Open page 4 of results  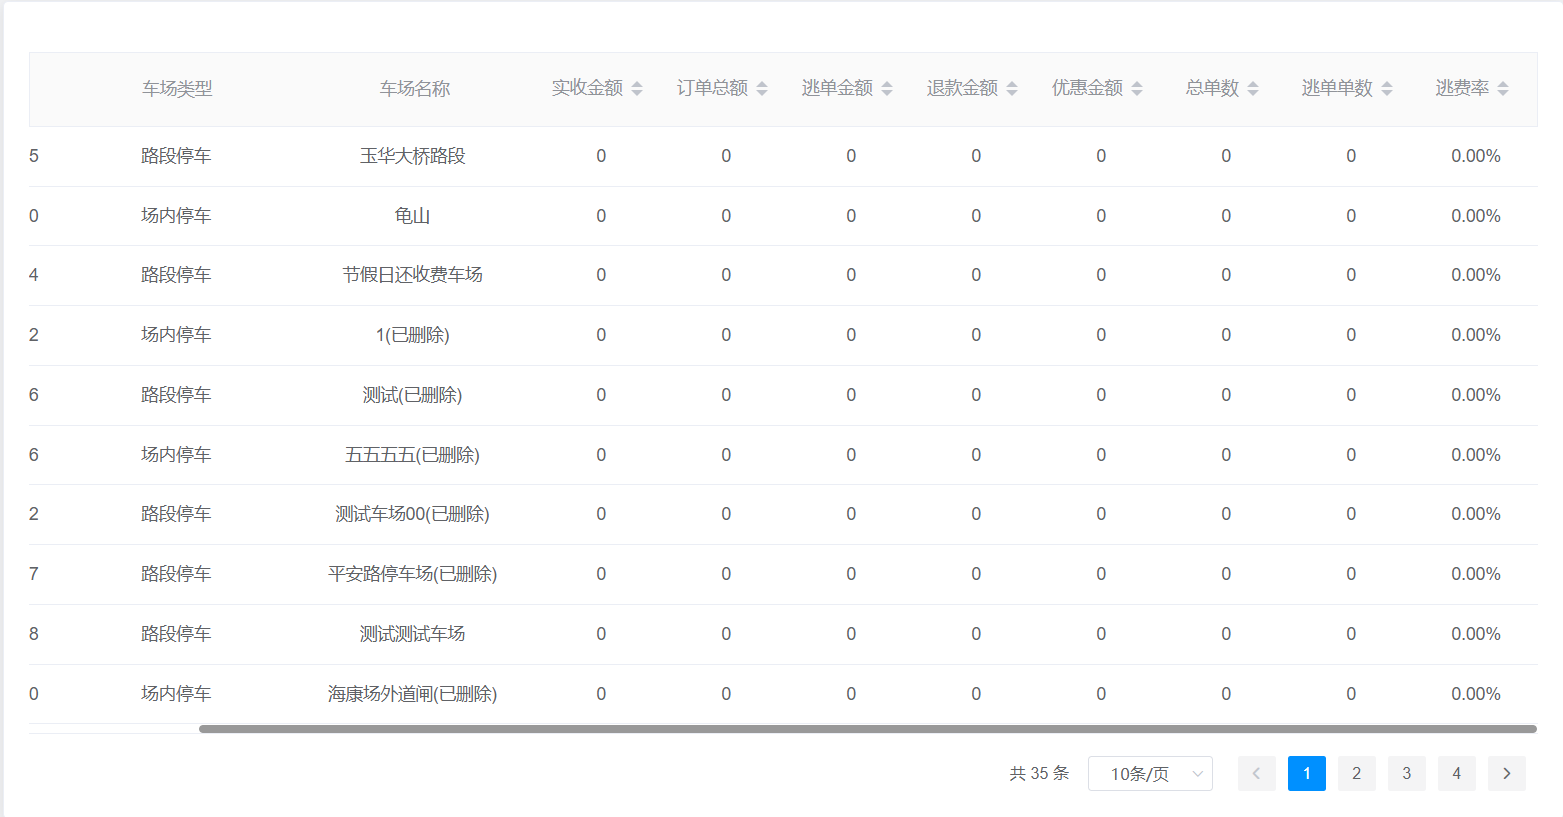(1456, 774)
